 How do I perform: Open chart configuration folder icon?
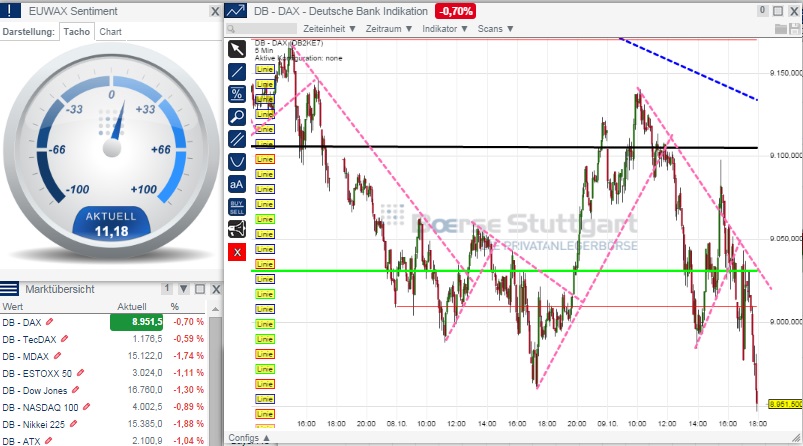tap(780, 29)
